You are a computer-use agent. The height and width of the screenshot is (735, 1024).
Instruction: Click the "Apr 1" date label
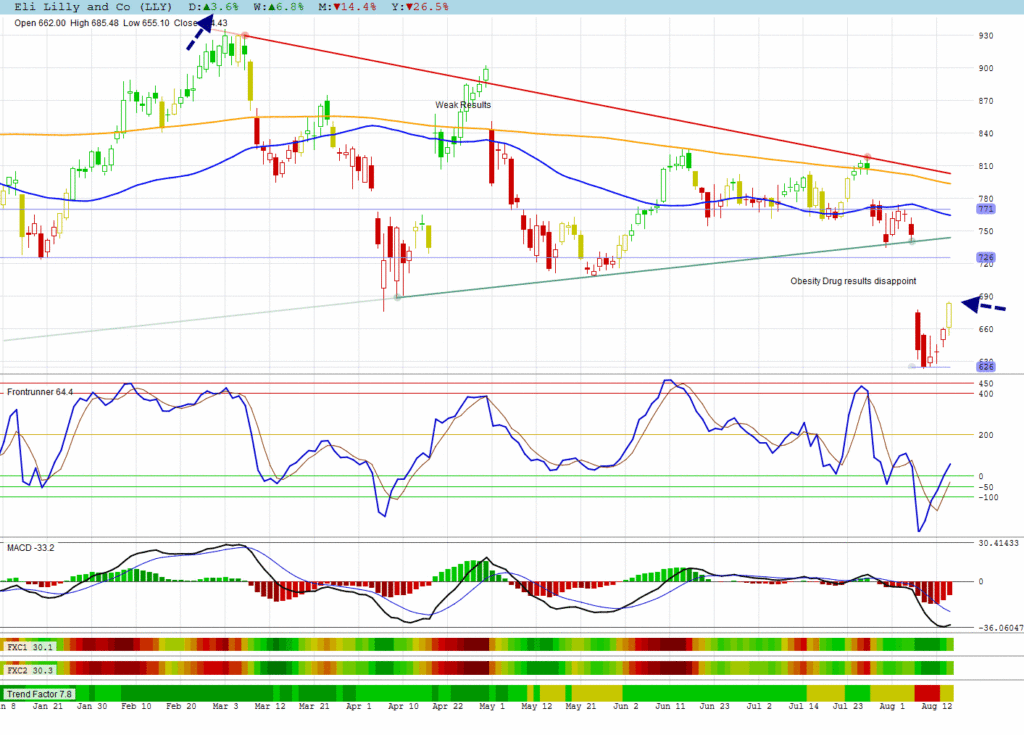pos(359,706)
